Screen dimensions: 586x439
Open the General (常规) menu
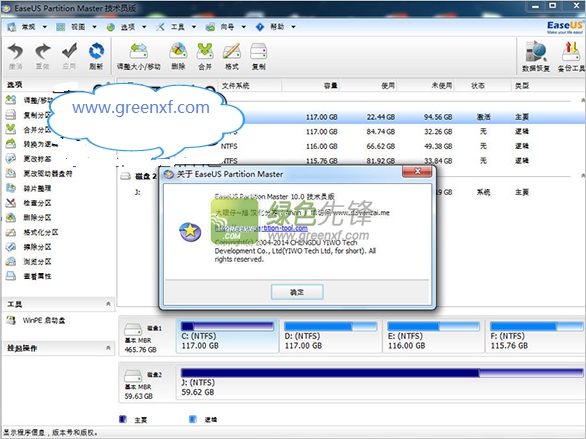tap(28, 27)
